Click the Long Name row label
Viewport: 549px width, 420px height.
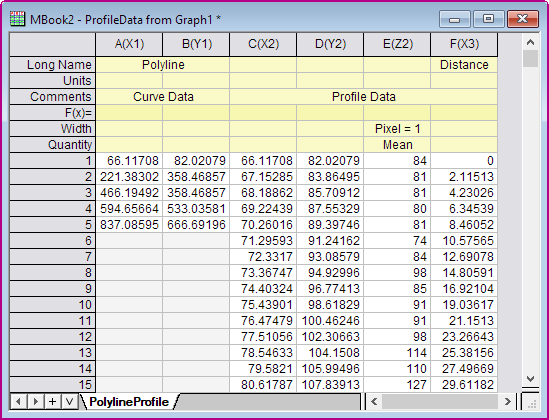(x=53, y=65)
